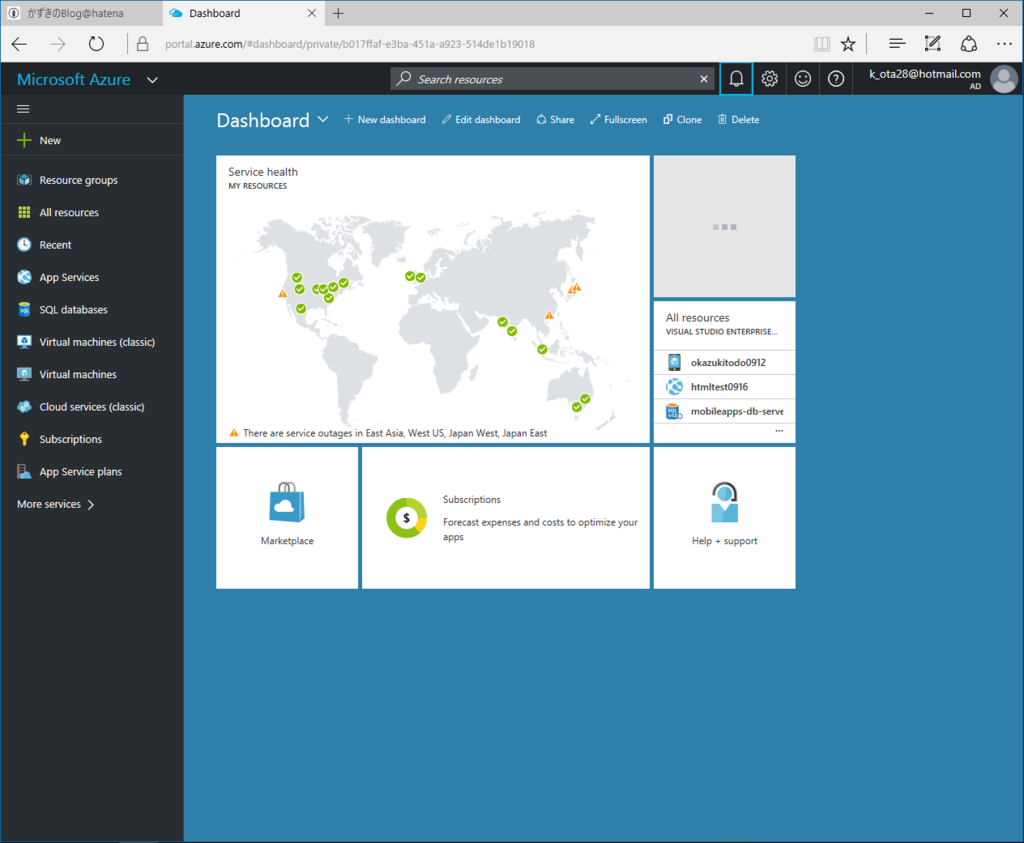Open the notifications bell icon
The width and height of the screenshot is (1024, 843).
click(736, 79)
